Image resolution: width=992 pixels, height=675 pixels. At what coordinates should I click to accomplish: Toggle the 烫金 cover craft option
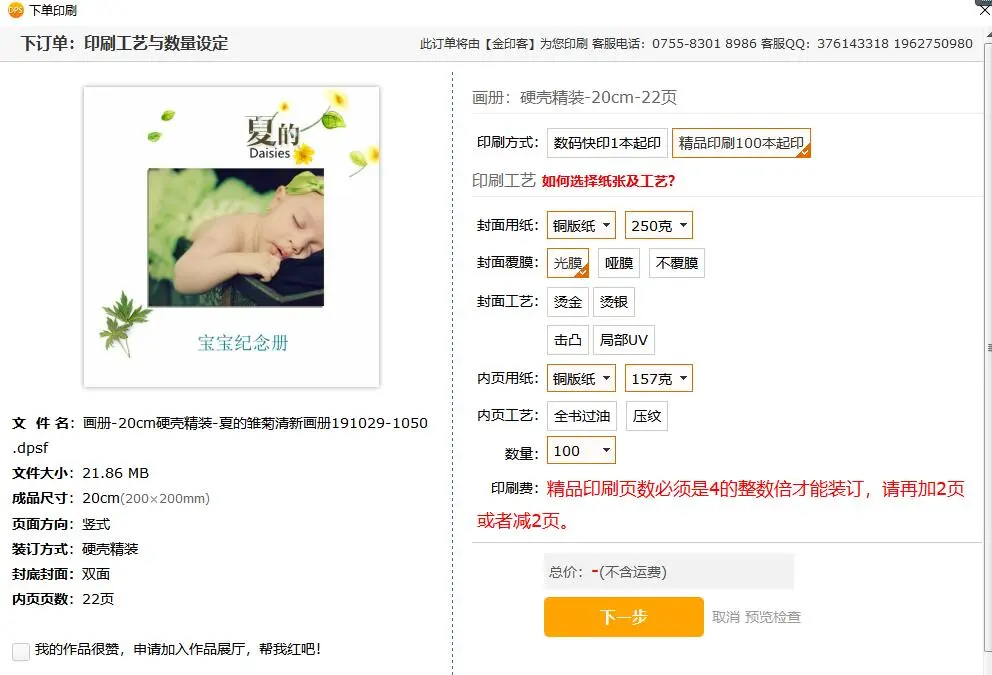[567, 302]
